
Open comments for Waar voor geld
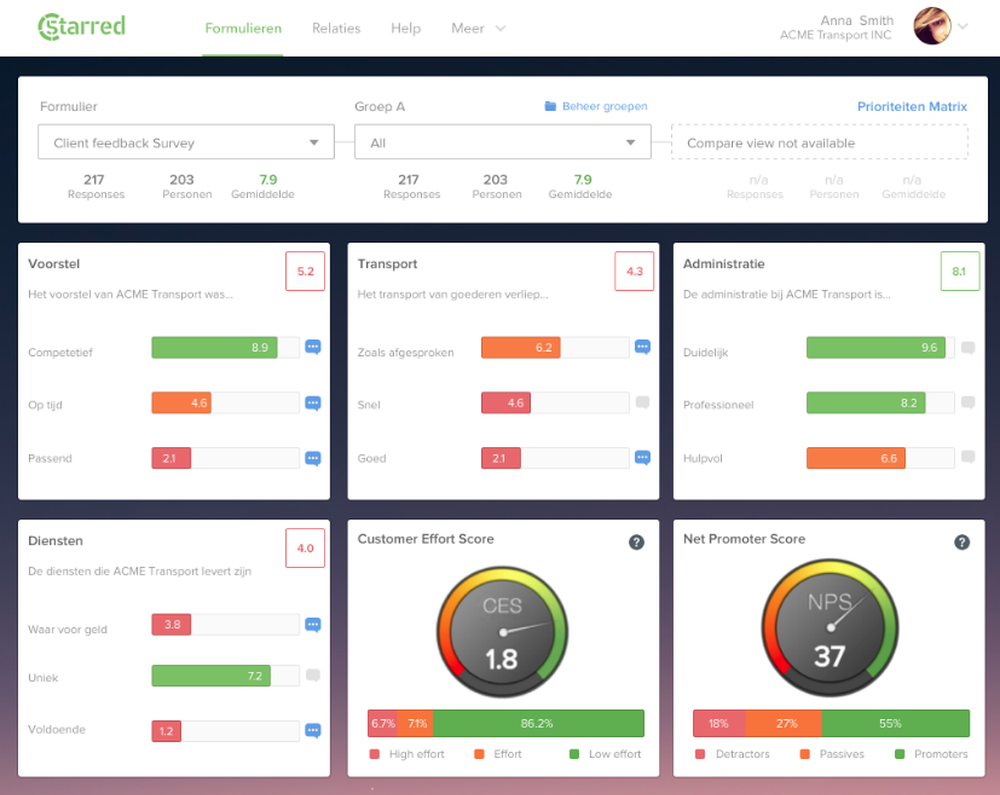[x=312, y=625]
